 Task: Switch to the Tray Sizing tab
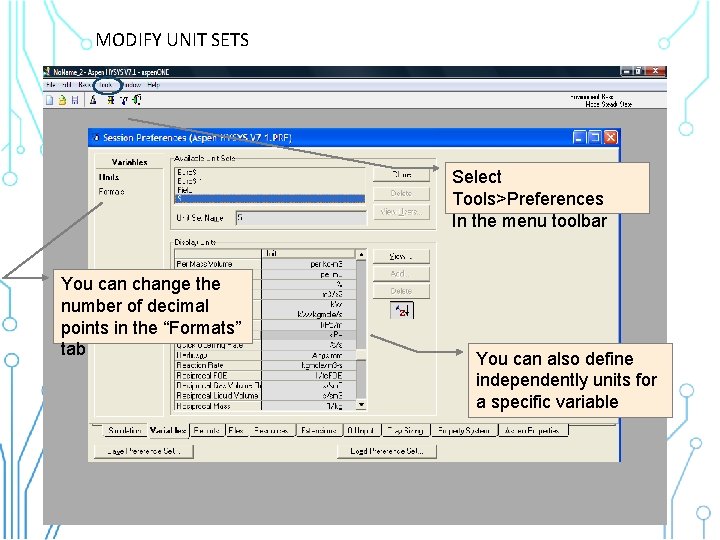click(x=405, y=431)
